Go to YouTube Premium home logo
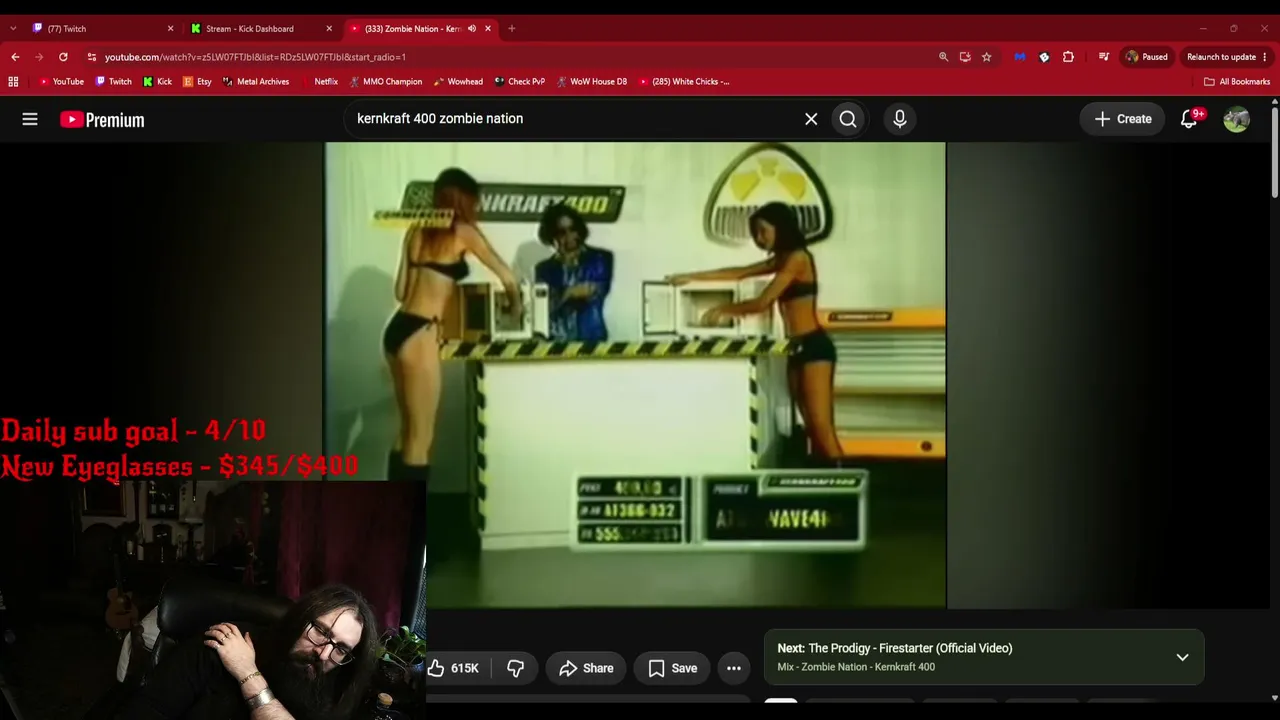 [x=102, y=120]
